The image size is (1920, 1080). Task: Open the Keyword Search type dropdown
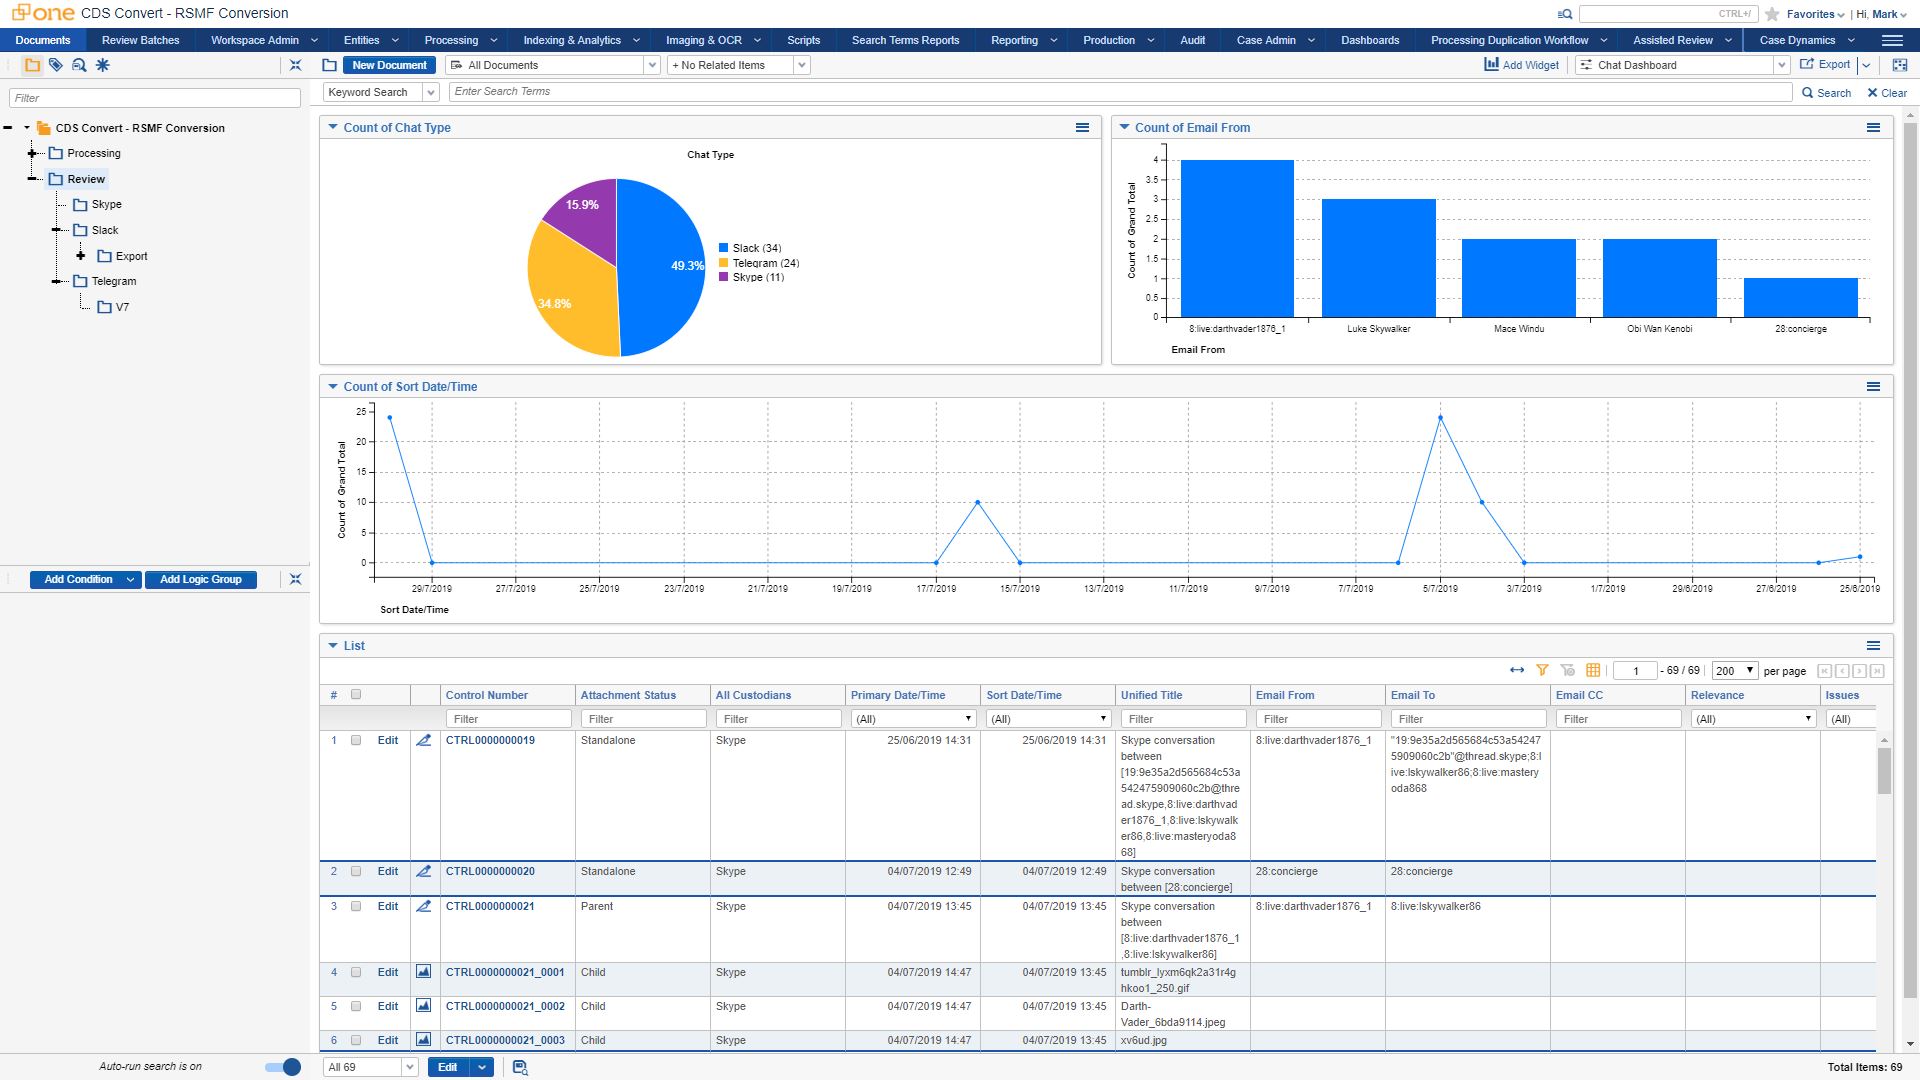tap(431, 92)
